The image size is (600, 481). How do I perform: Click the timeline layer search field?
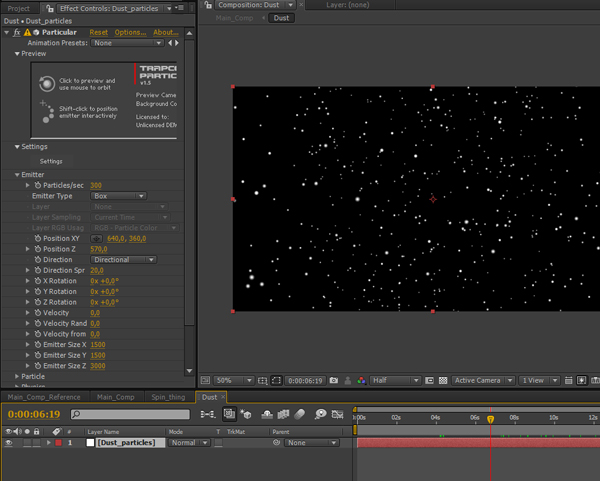pyautogui.click(x=130, y=414)
